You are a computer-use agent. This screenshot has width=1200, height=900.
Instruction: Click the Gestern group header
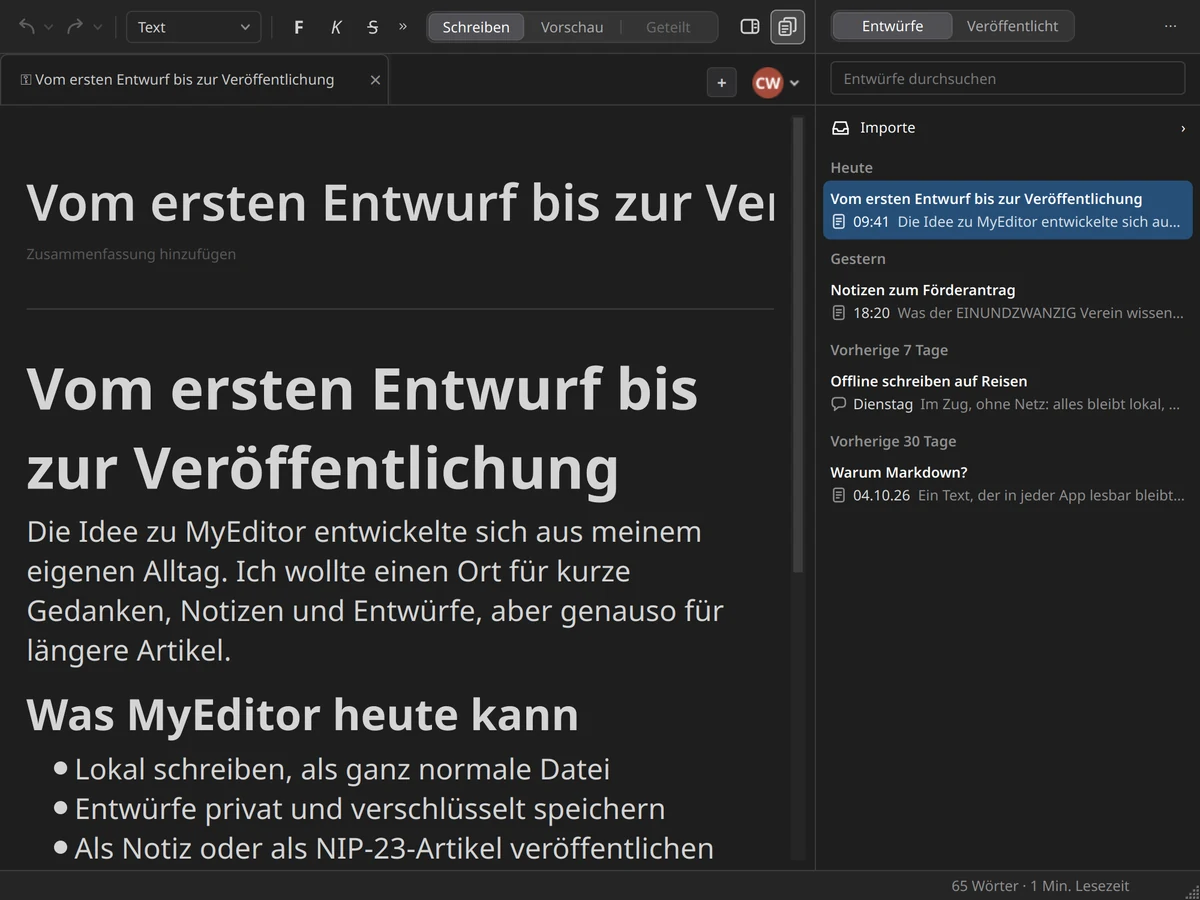pyautogui.click(x=858, y=259)
